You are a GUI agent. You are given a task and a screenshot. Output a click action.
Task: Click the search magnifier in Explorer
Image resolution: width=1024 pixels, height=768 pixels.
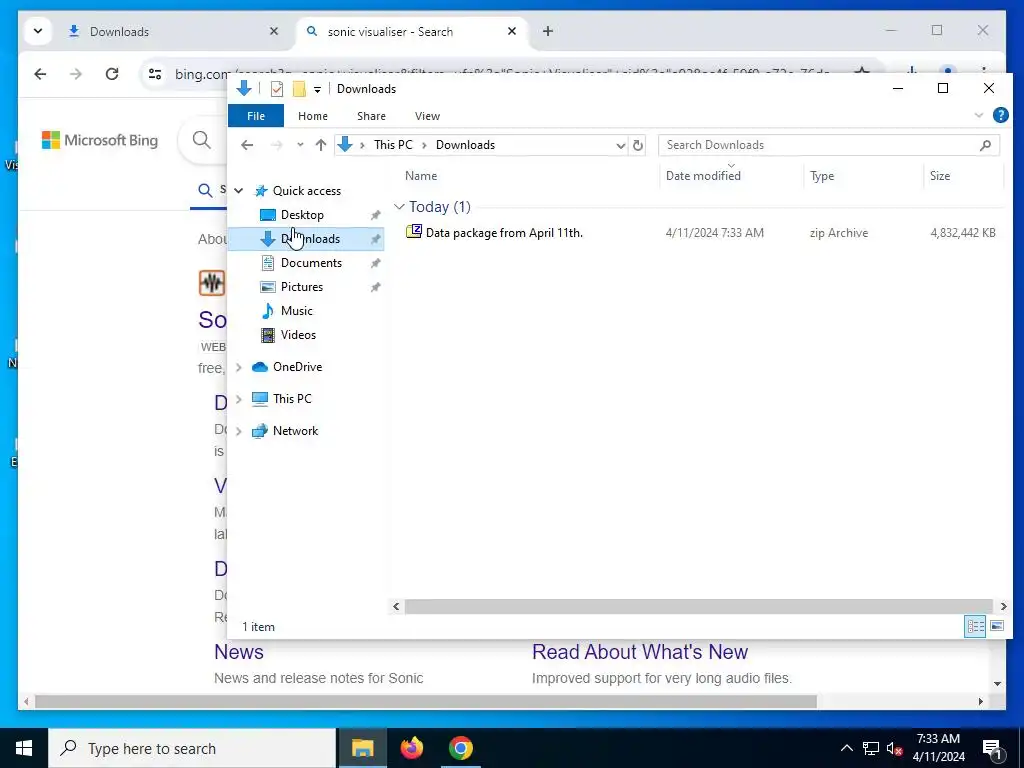pyautogui.click(x=985, y=145)
